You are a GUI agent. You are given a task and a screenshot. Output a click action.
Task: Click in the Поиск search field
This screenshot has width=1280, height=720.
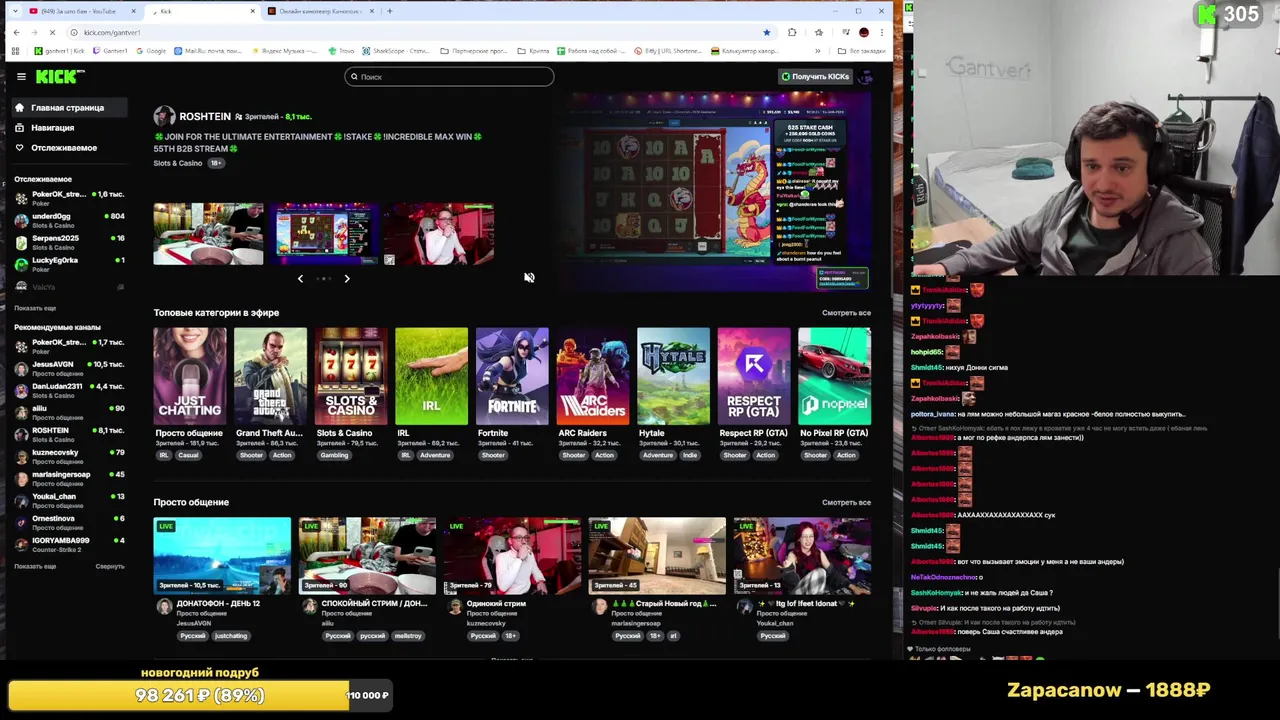449,77
